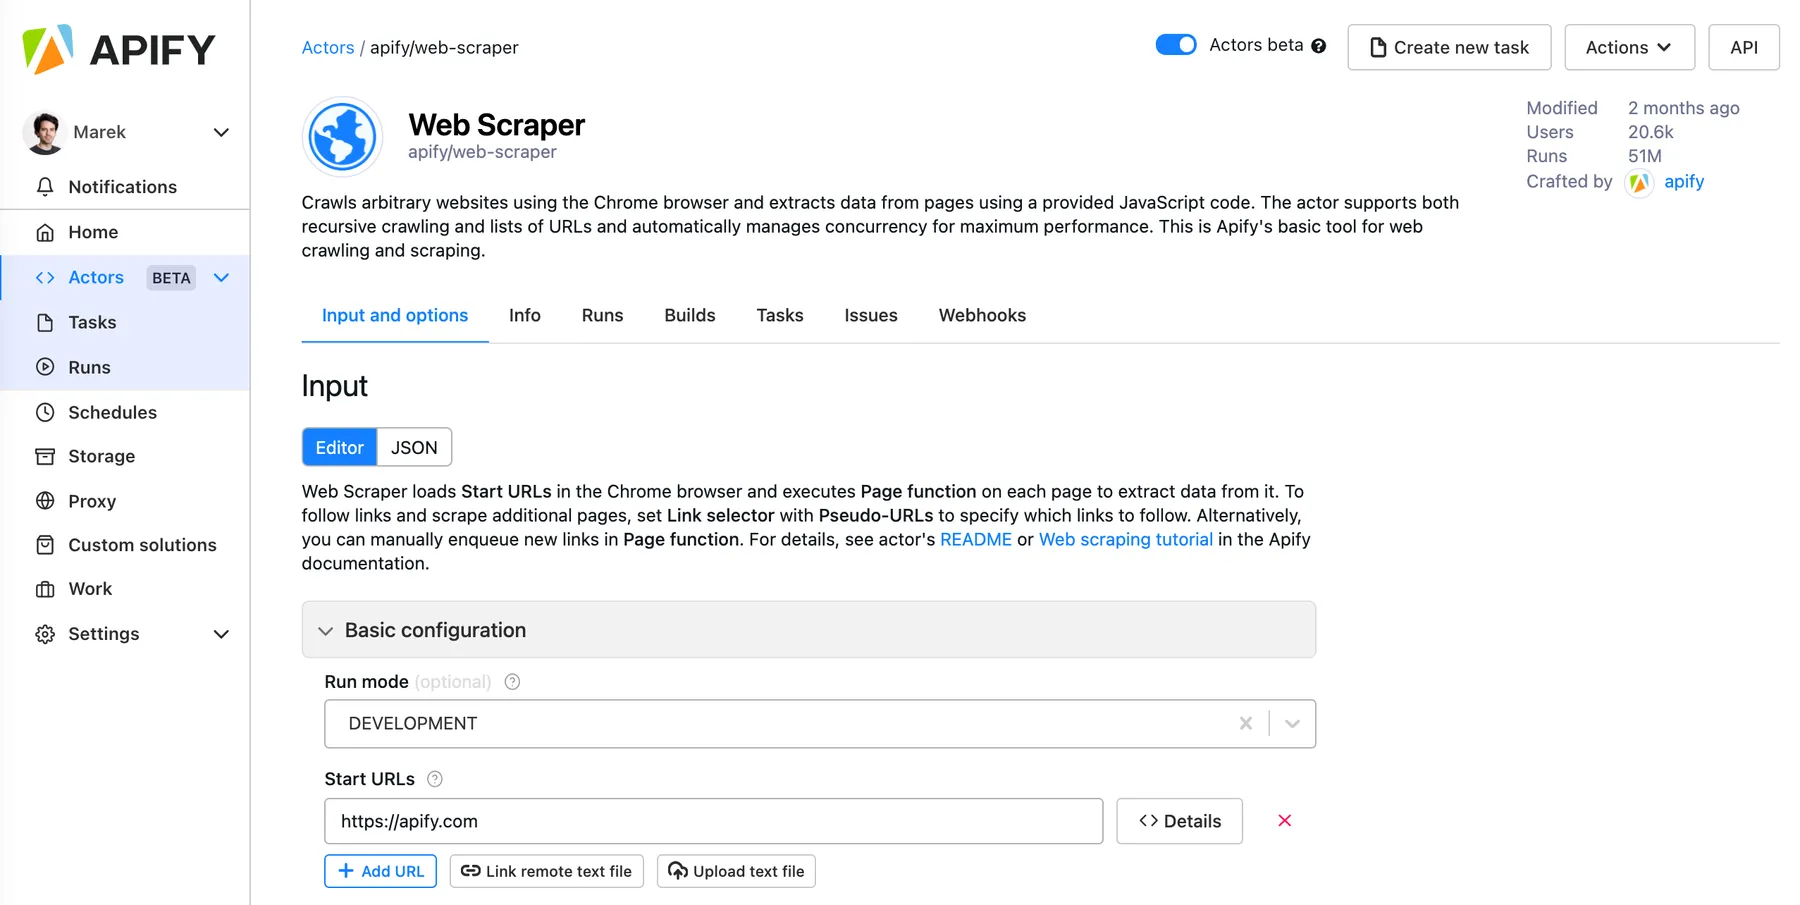Select the Editor input mode
This screenshot has width=1800, height=905.
coord(340,447)
